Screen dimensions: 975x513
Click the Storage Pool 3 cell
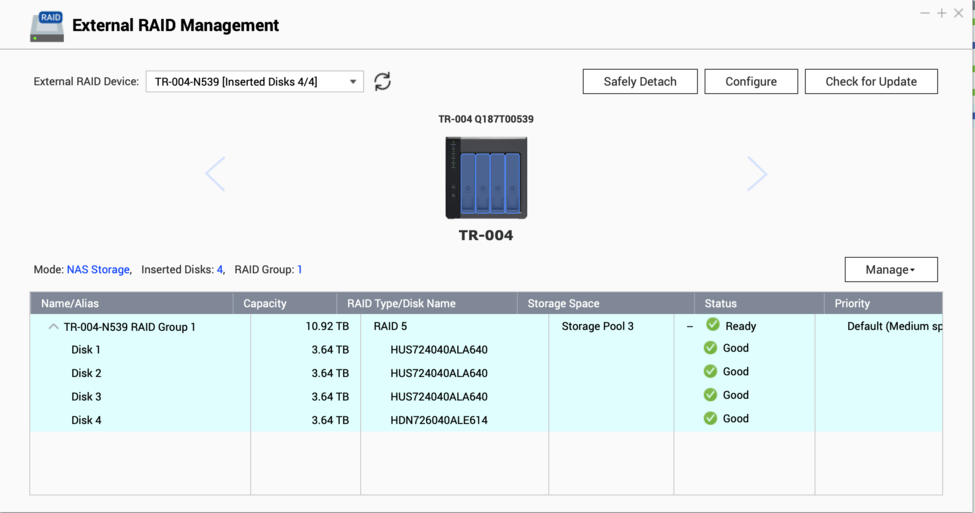click(598, 326)
